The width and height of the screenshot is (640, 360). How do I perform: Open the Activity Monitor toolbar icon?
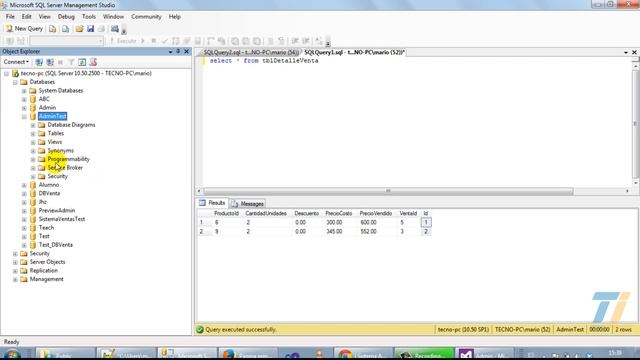[115, 29]
